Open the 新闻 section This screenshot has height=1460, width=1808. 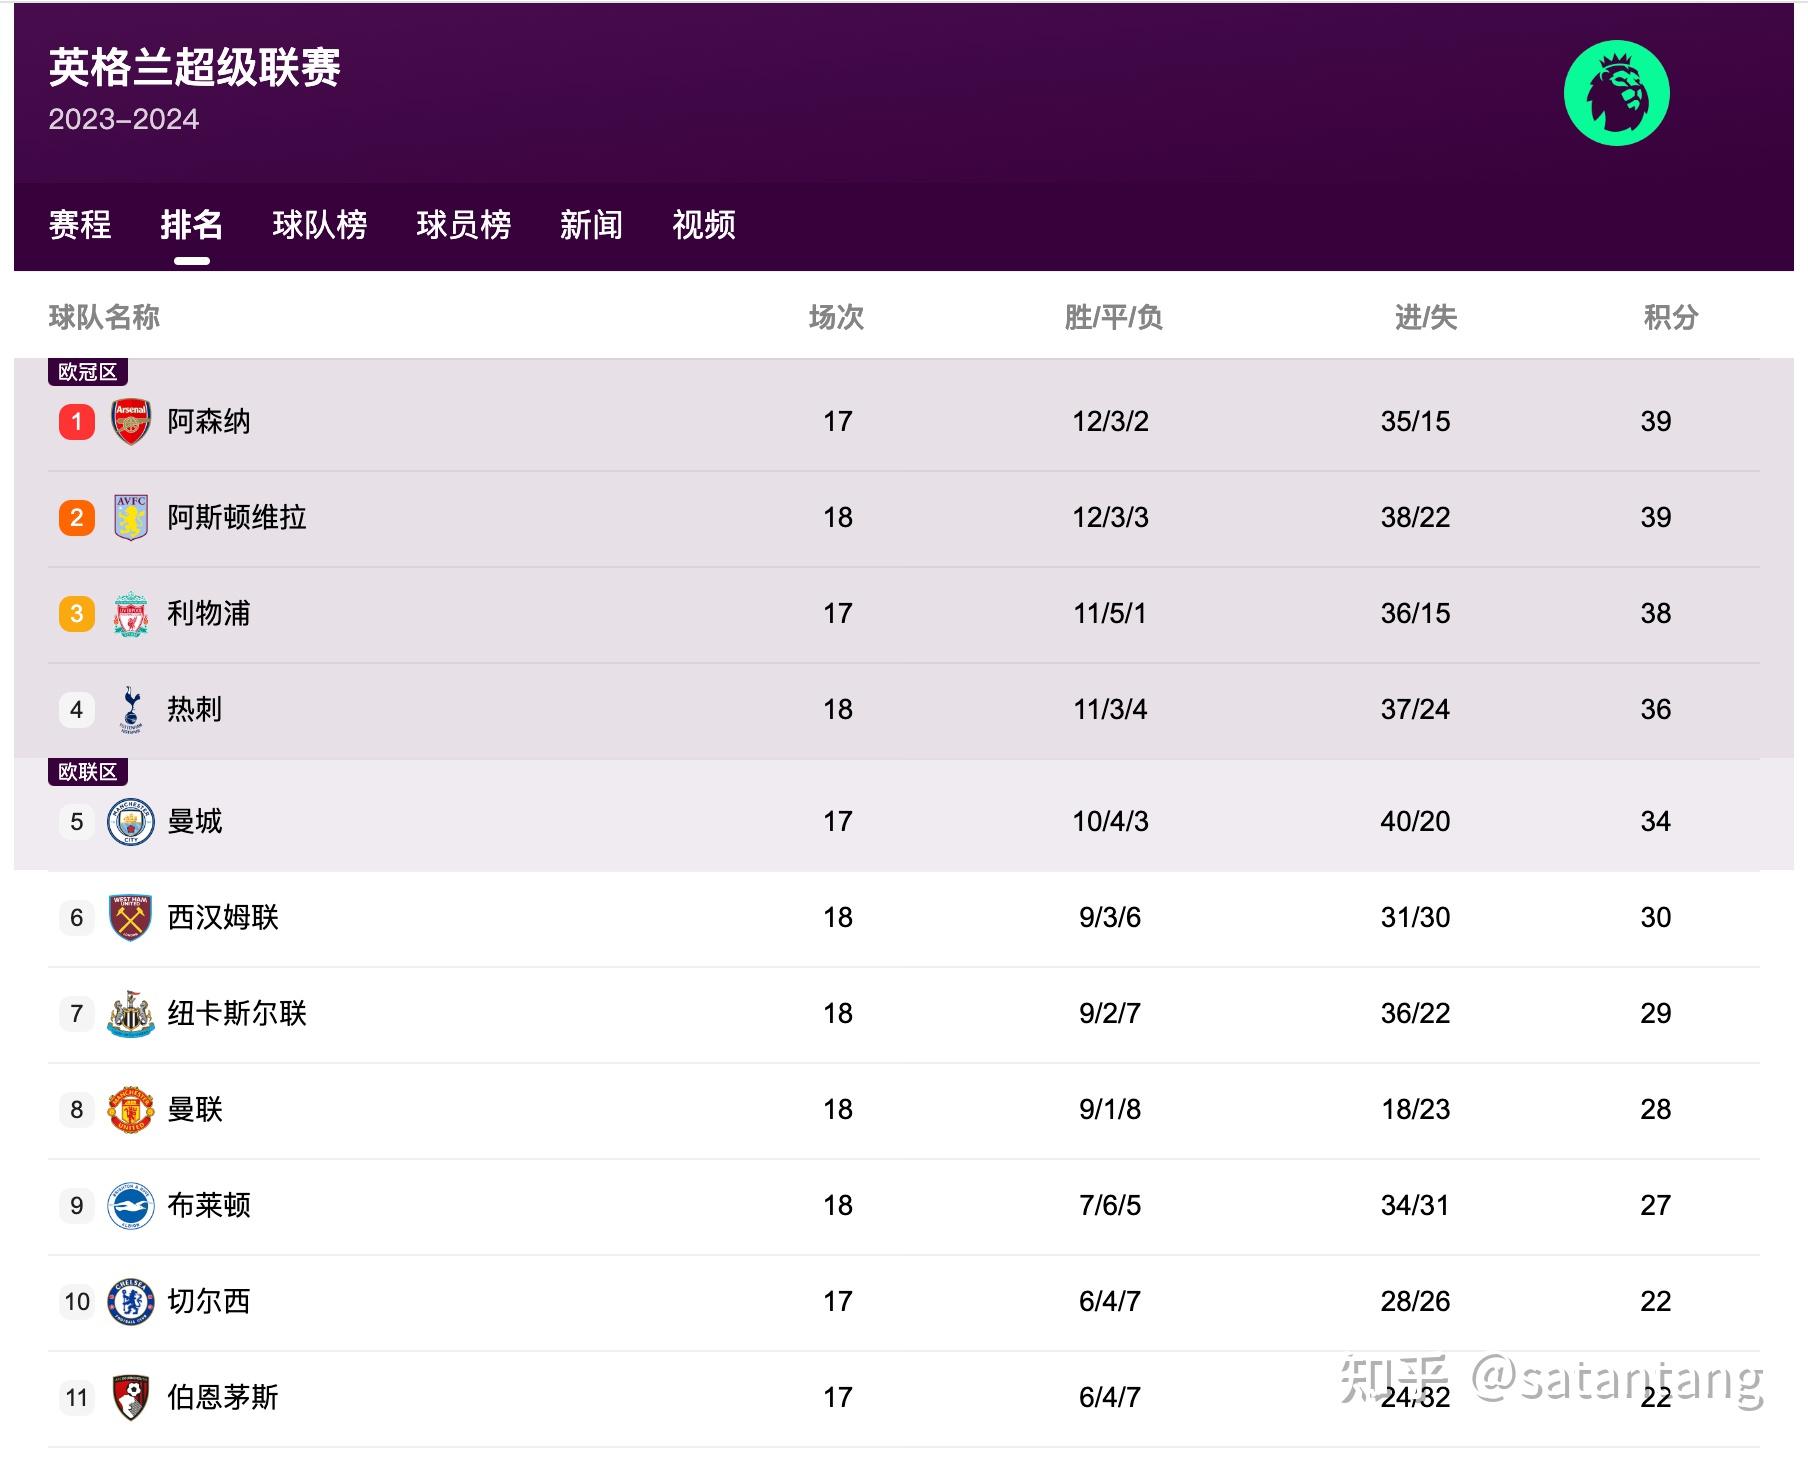tap(592, 225)
